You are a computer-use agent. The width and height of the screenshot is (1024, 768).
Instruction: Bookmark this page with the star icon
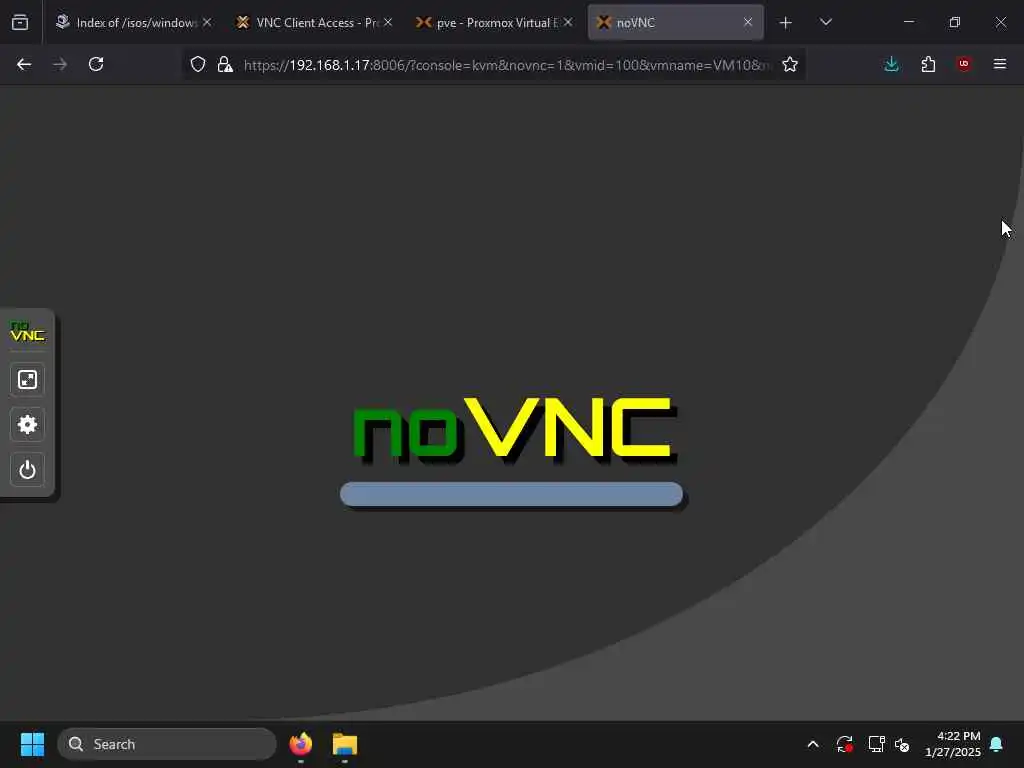click(x=790, y=64)
